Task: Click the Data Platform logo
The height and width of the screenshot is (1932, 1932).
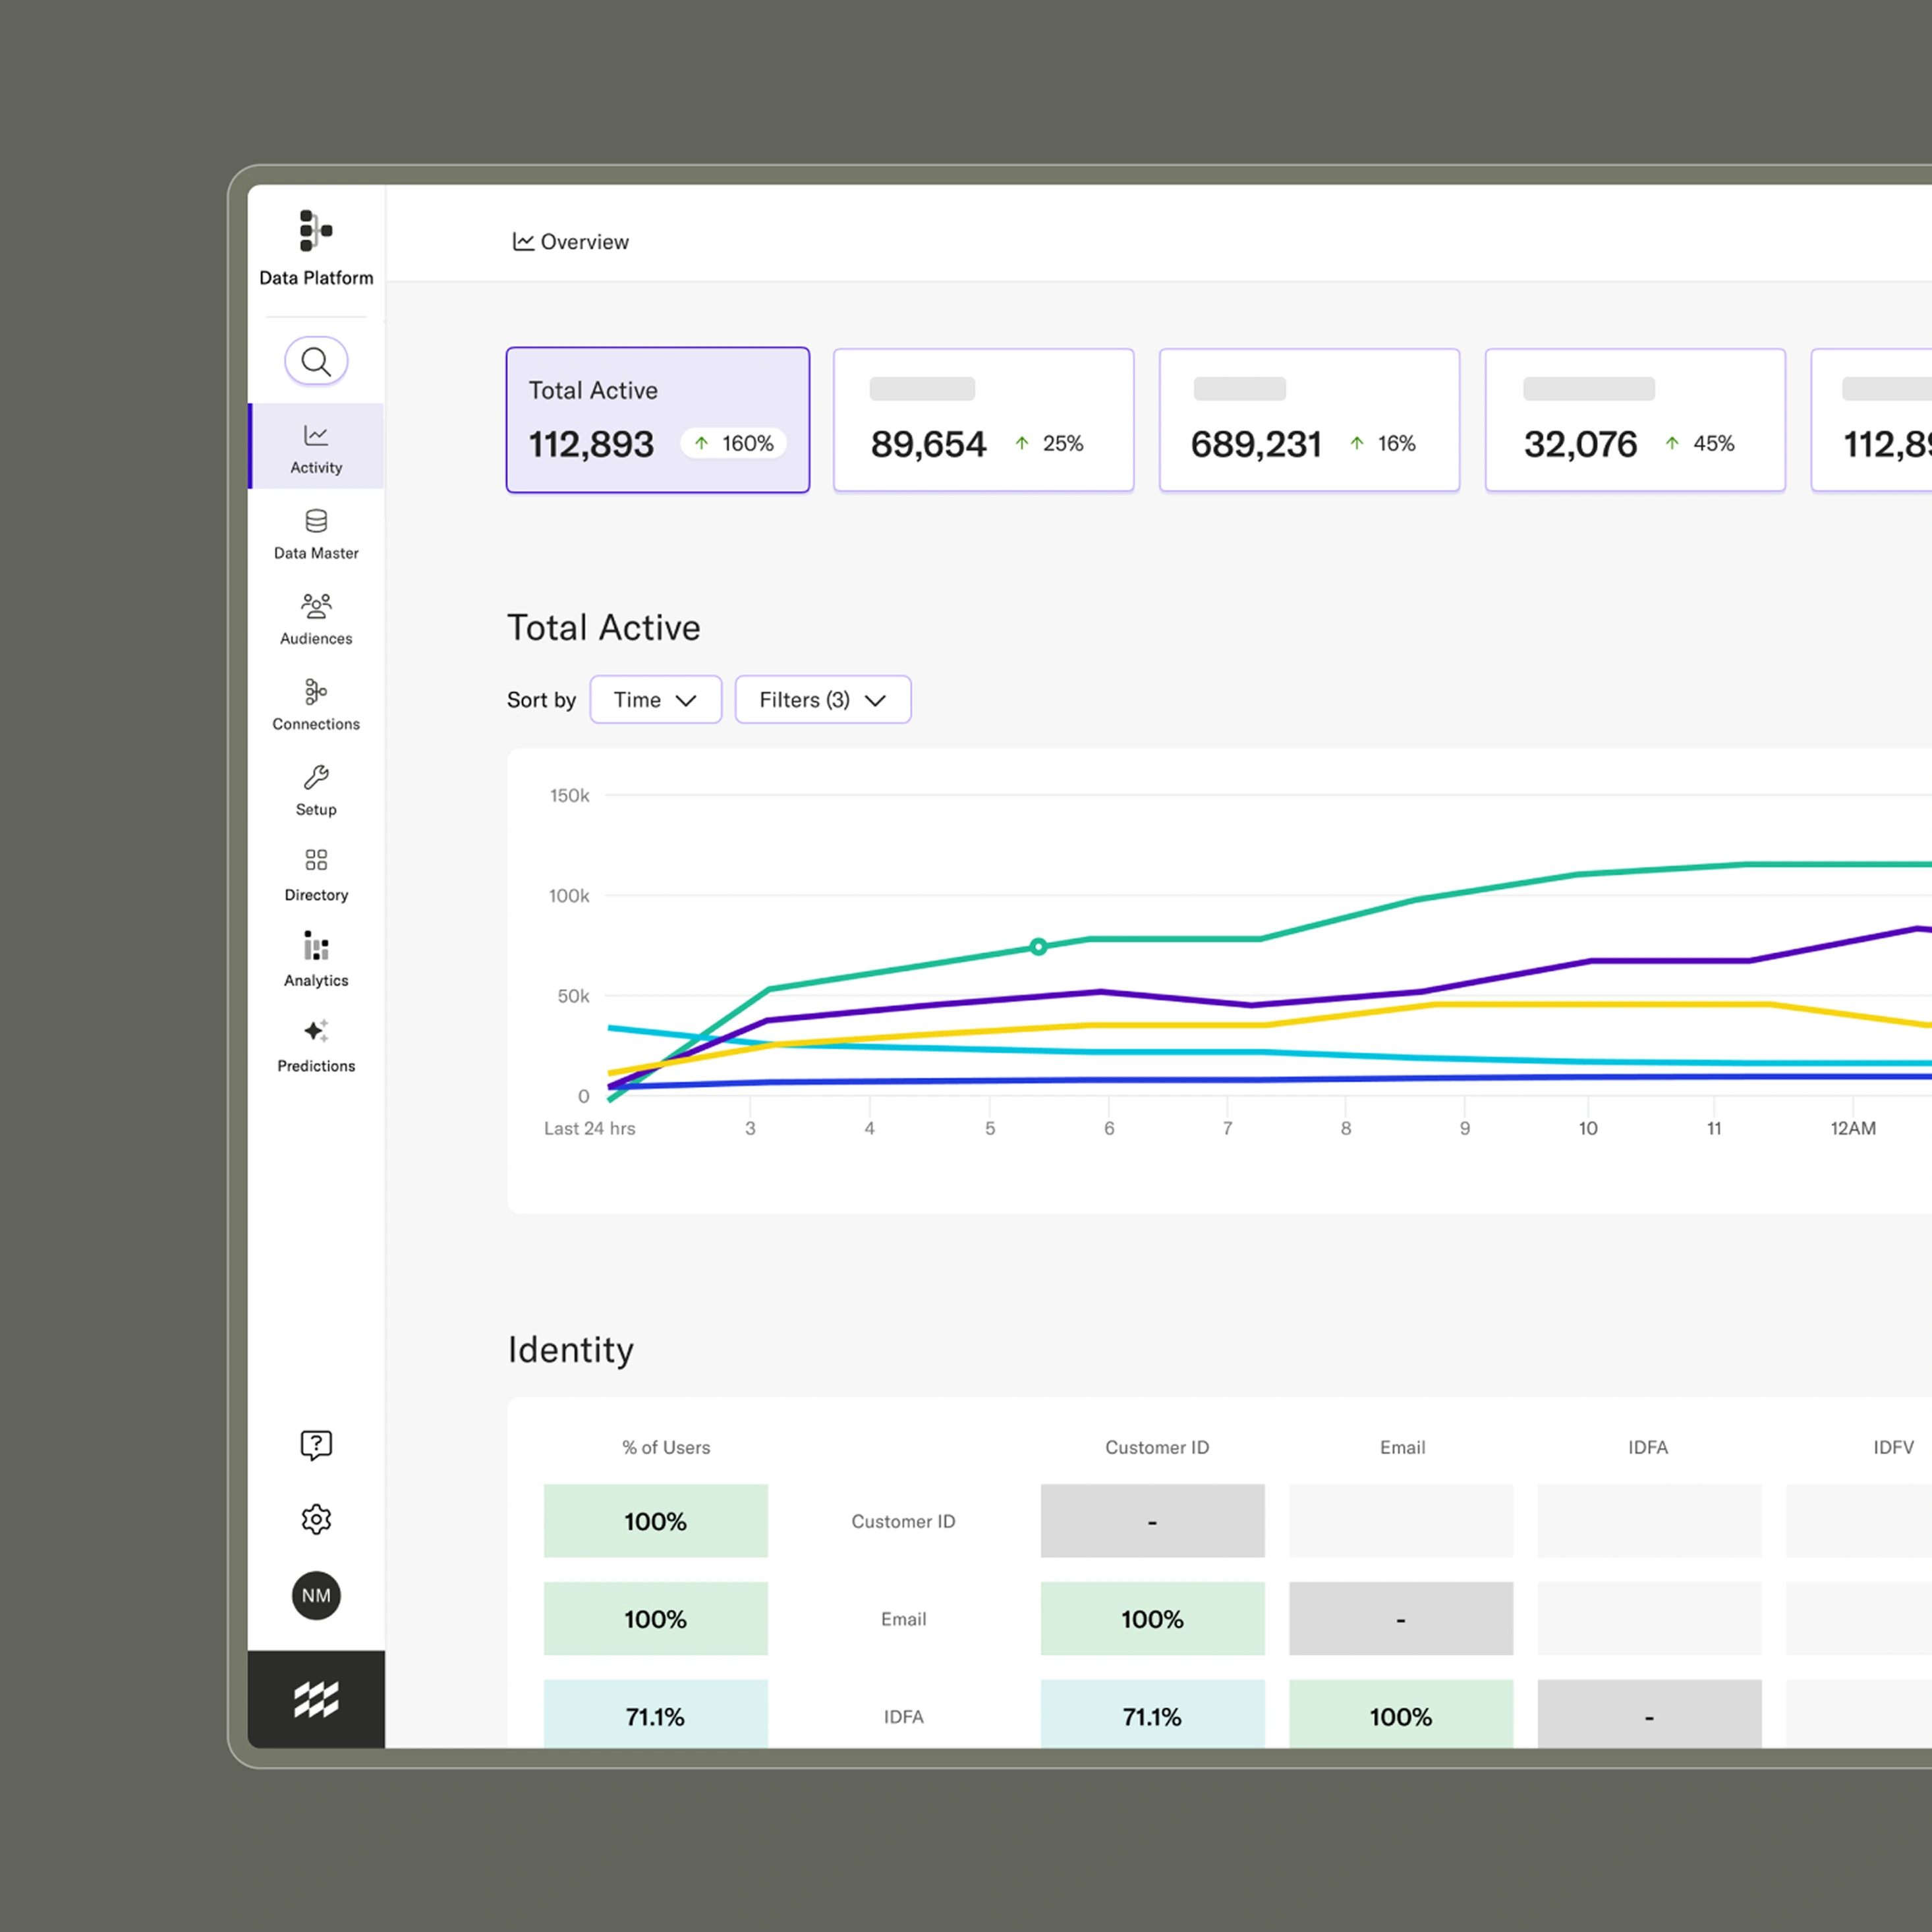Action: tap(316, 247)
